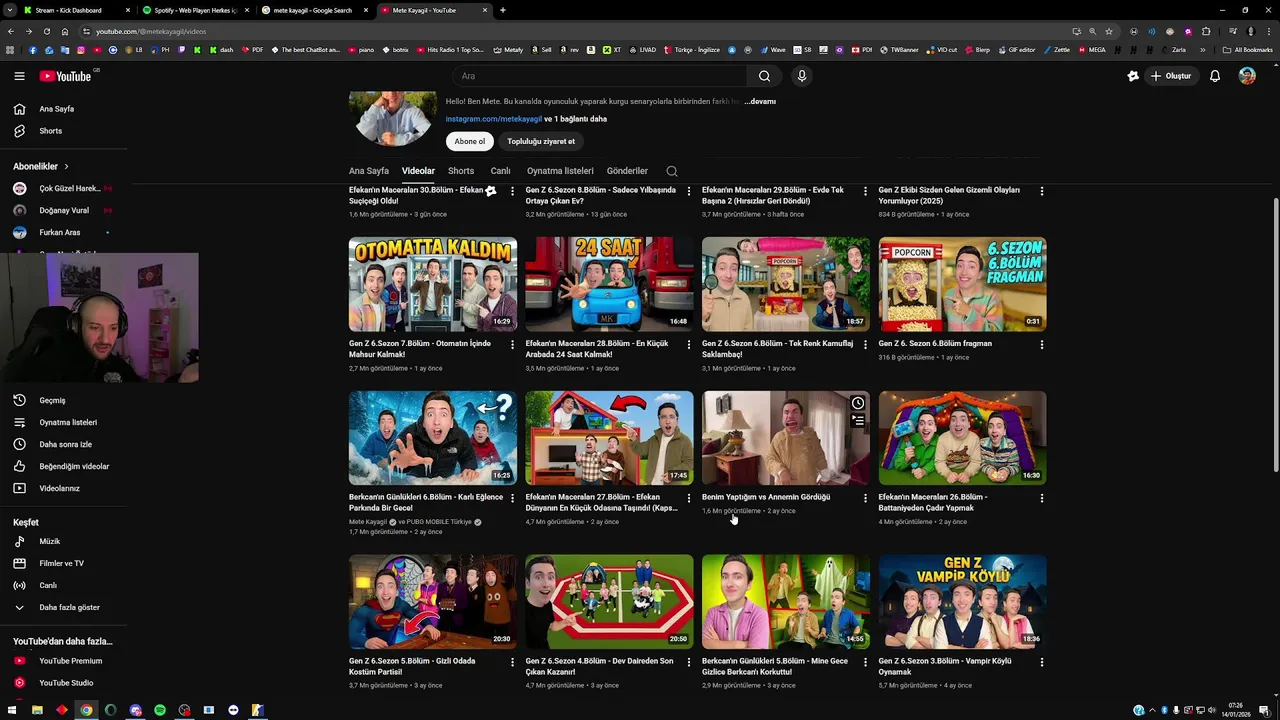Viewport: 1280px width, 720px height.
Task: Open the 6. Sezon 6. Bölüm Fragman thumbnail
Action: 962,284
